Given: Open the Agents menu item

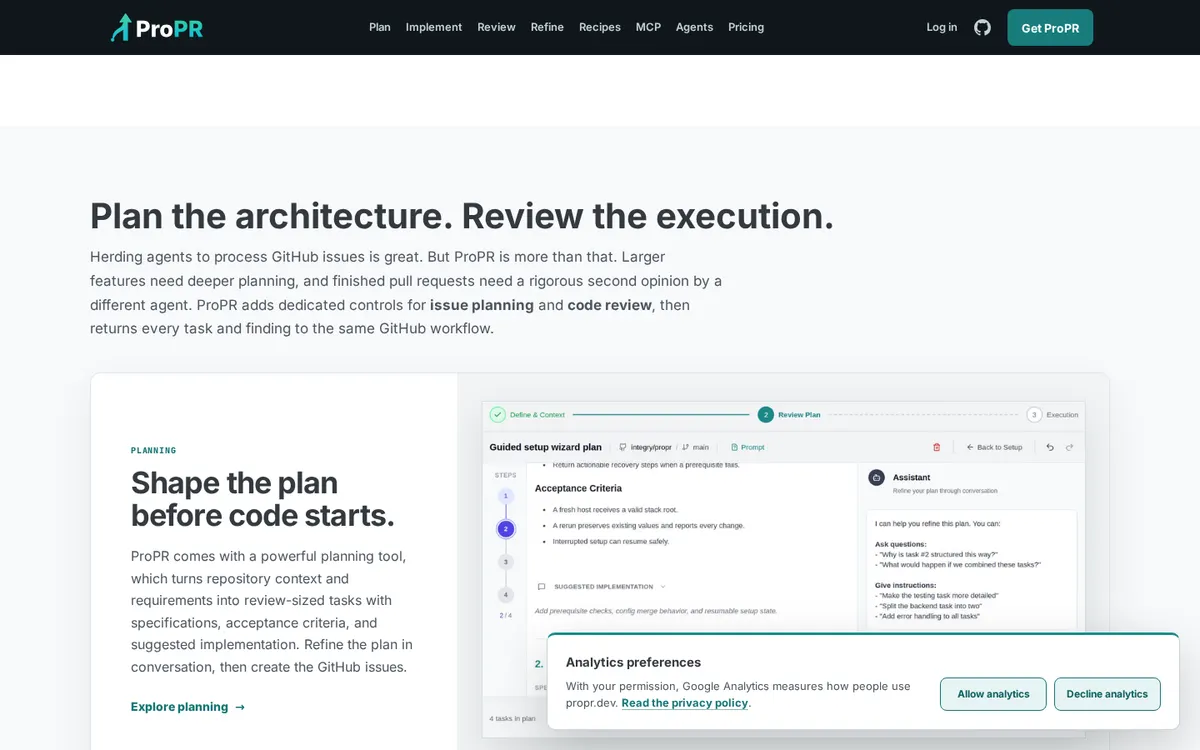Looking at the screenshot, I should 694,27.
